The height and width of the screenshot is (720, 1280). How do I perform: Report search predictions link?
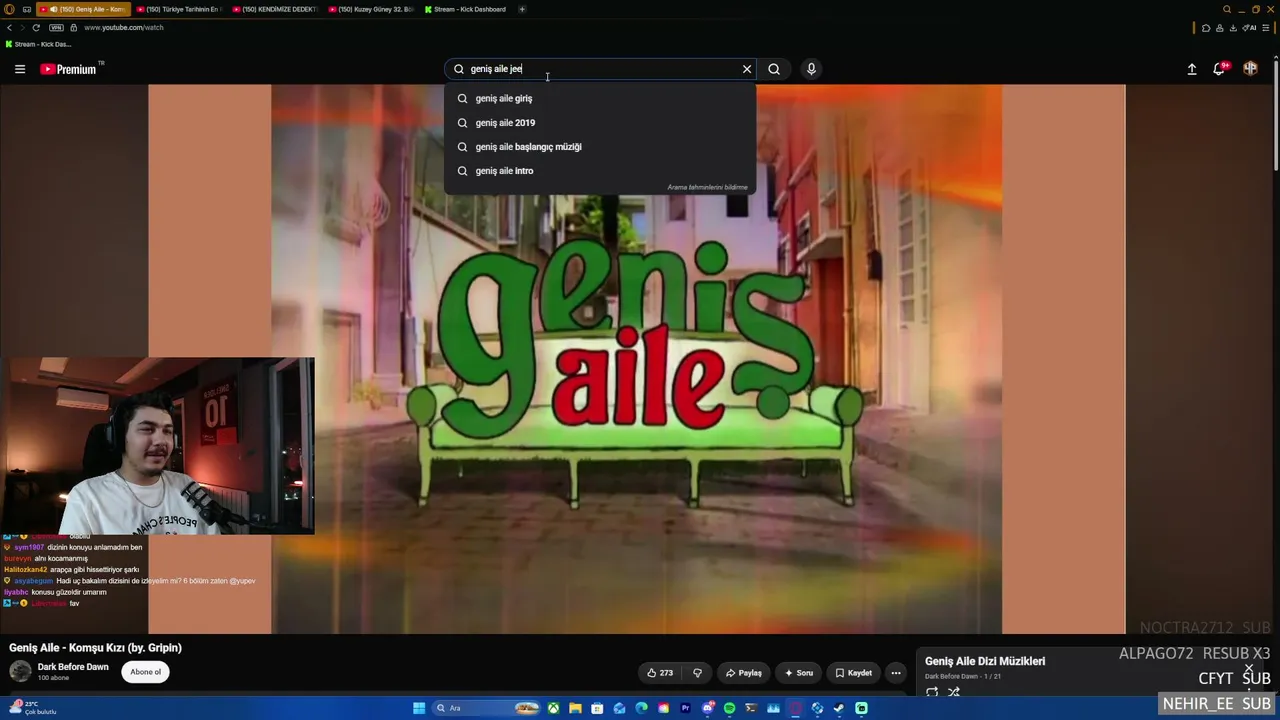pyautogui.click(x=707, y=187)
